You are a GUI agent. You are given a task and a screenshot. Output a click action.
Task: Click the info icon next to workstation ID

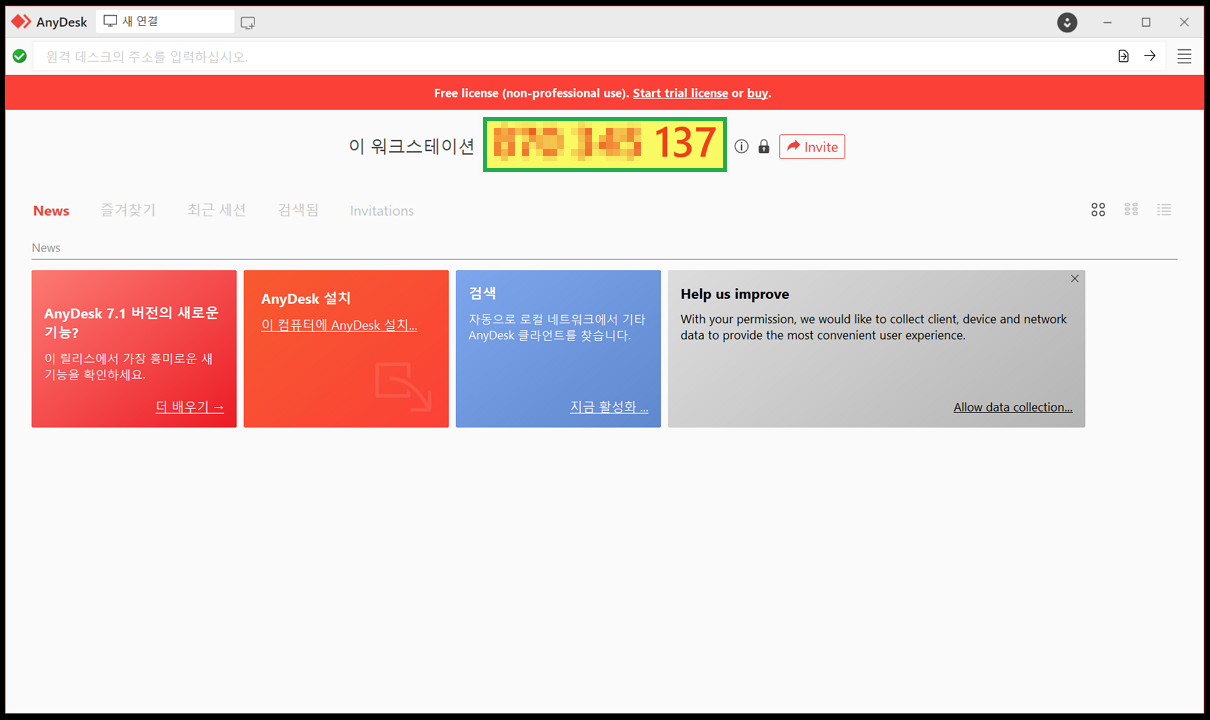(741, 147)
